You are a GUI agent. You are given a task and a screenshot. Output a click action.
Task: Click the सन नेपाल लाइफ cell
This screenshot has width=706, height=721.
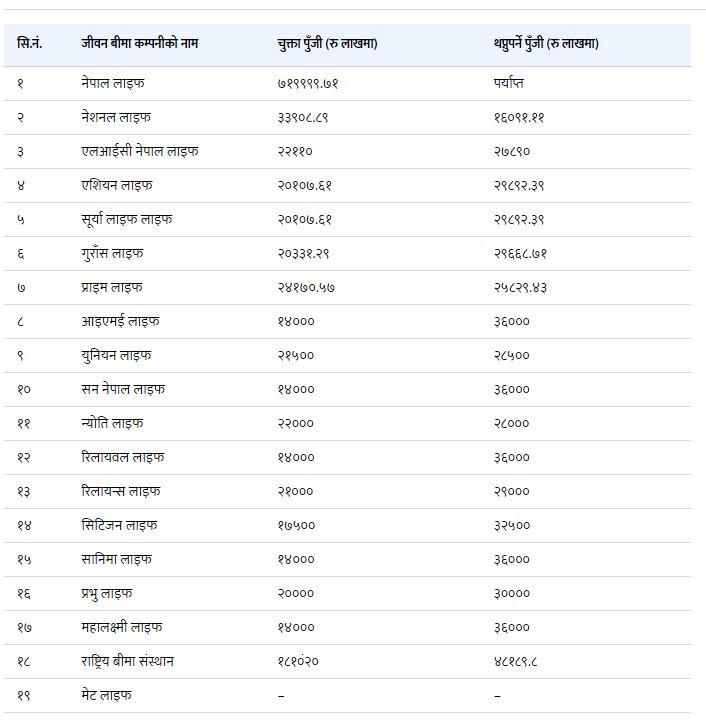[x=123, y=389]
